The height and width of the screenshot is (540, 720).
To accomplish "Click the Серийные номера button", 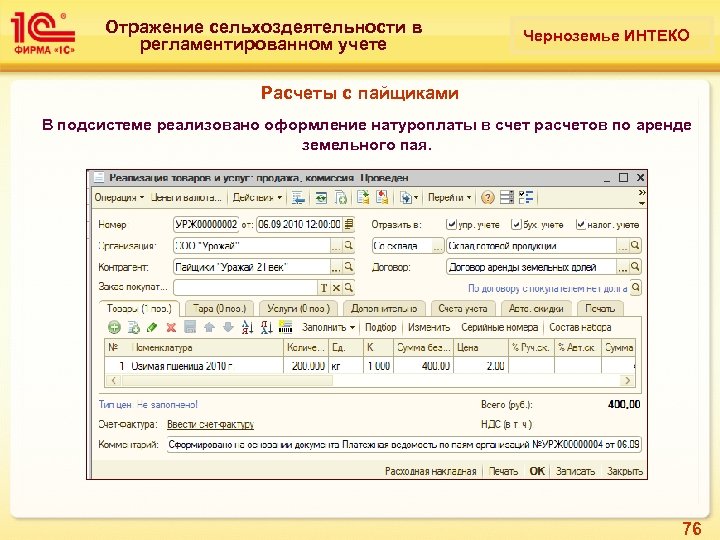I will (x=500, y=327).
